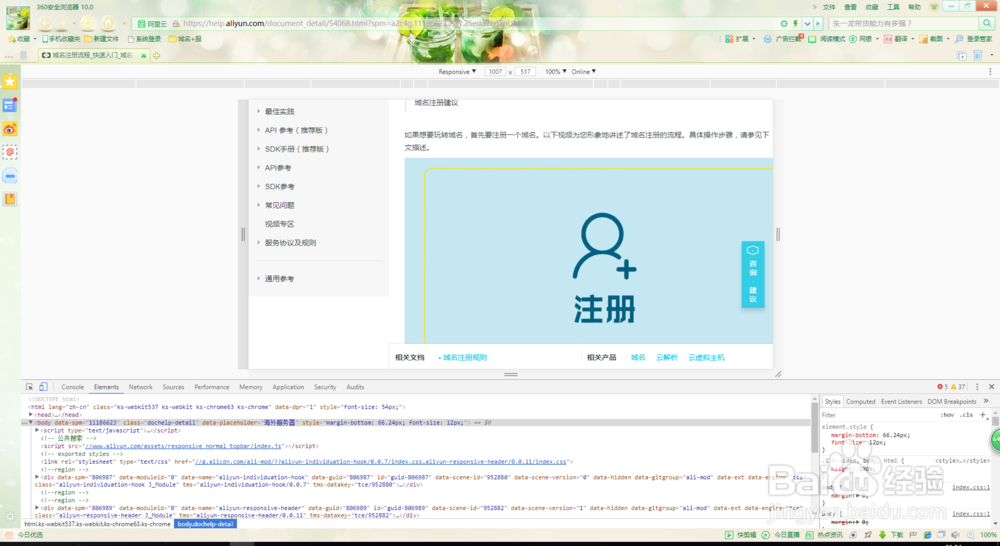Switch to the Console tab
This screenshot has height=546, width=1000.
click(x=73, y=387)
